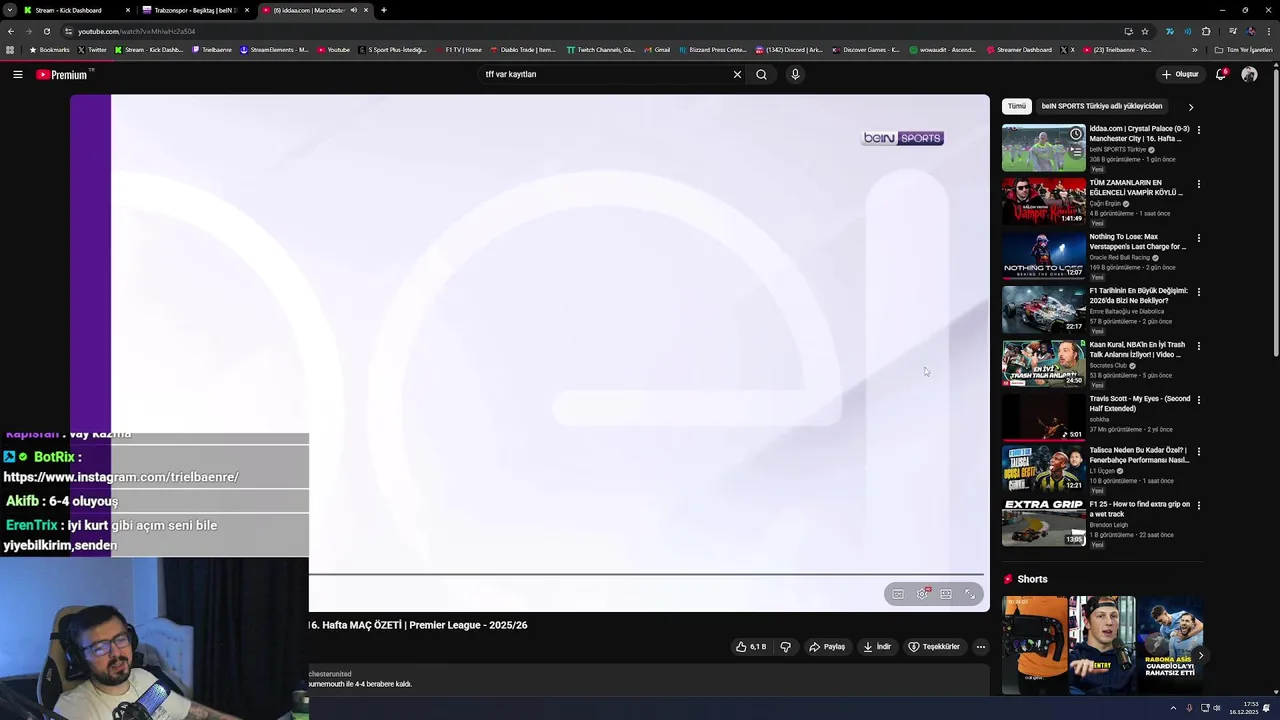Dislike the video
The height and width of the screenshot is (720, 1280).
point(785,647)
